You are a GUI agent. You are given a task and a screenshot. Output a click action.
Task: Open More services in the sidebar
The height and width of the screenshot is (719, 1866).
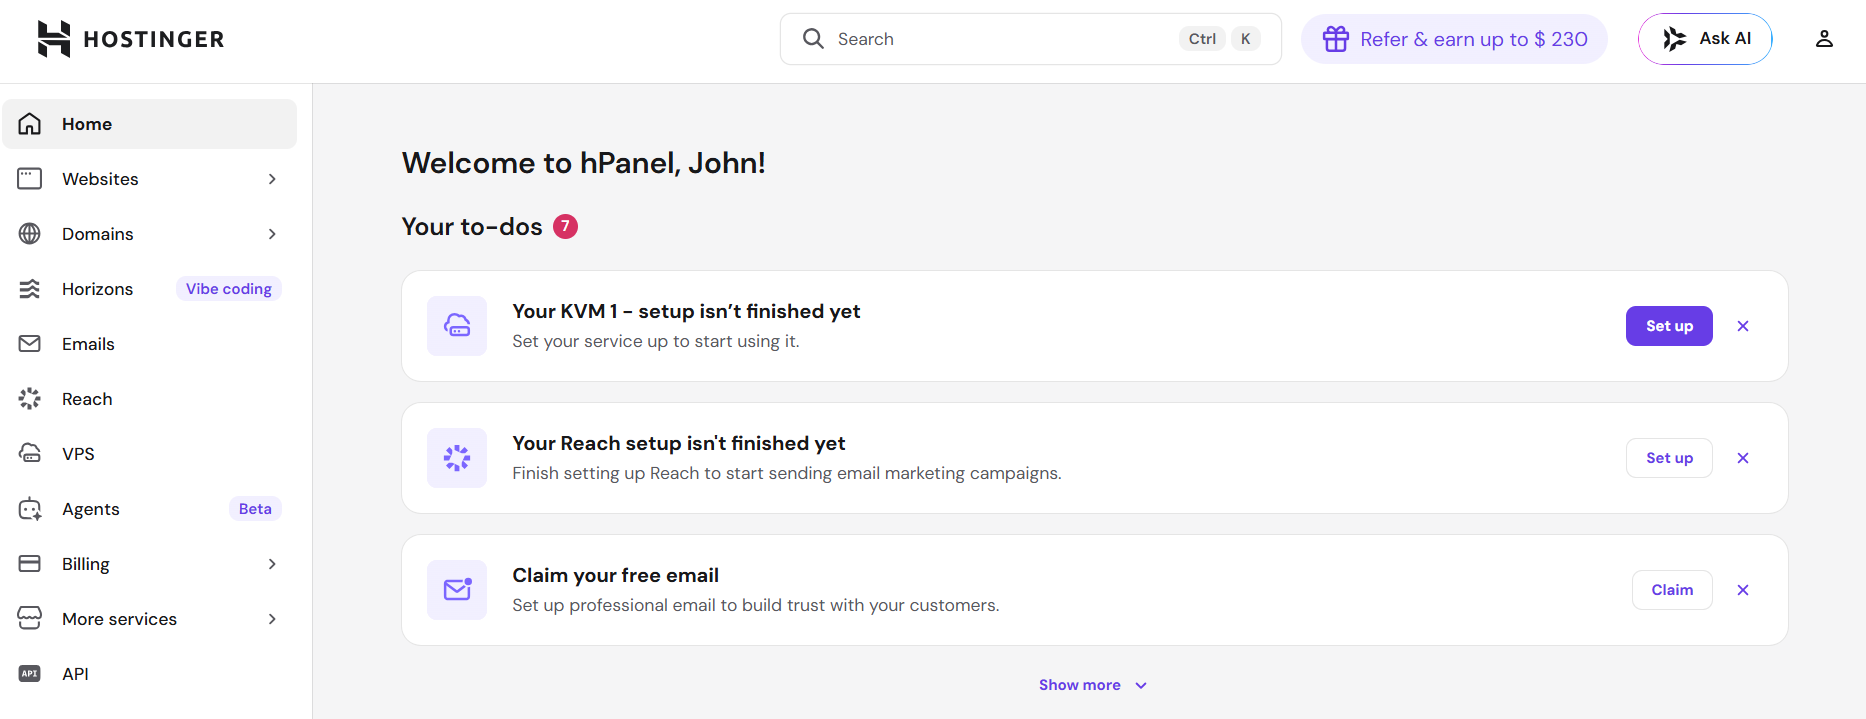point(150,619)
